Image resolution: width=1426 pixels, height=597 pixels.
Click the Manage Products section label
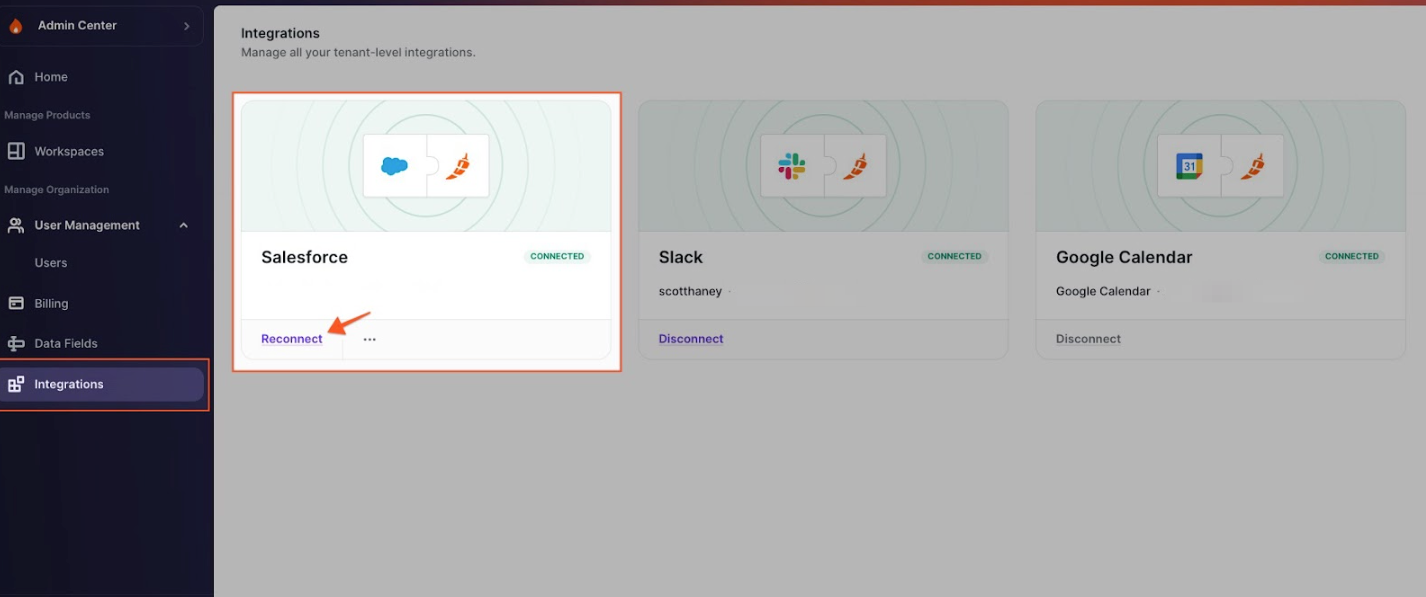[47, 115]
